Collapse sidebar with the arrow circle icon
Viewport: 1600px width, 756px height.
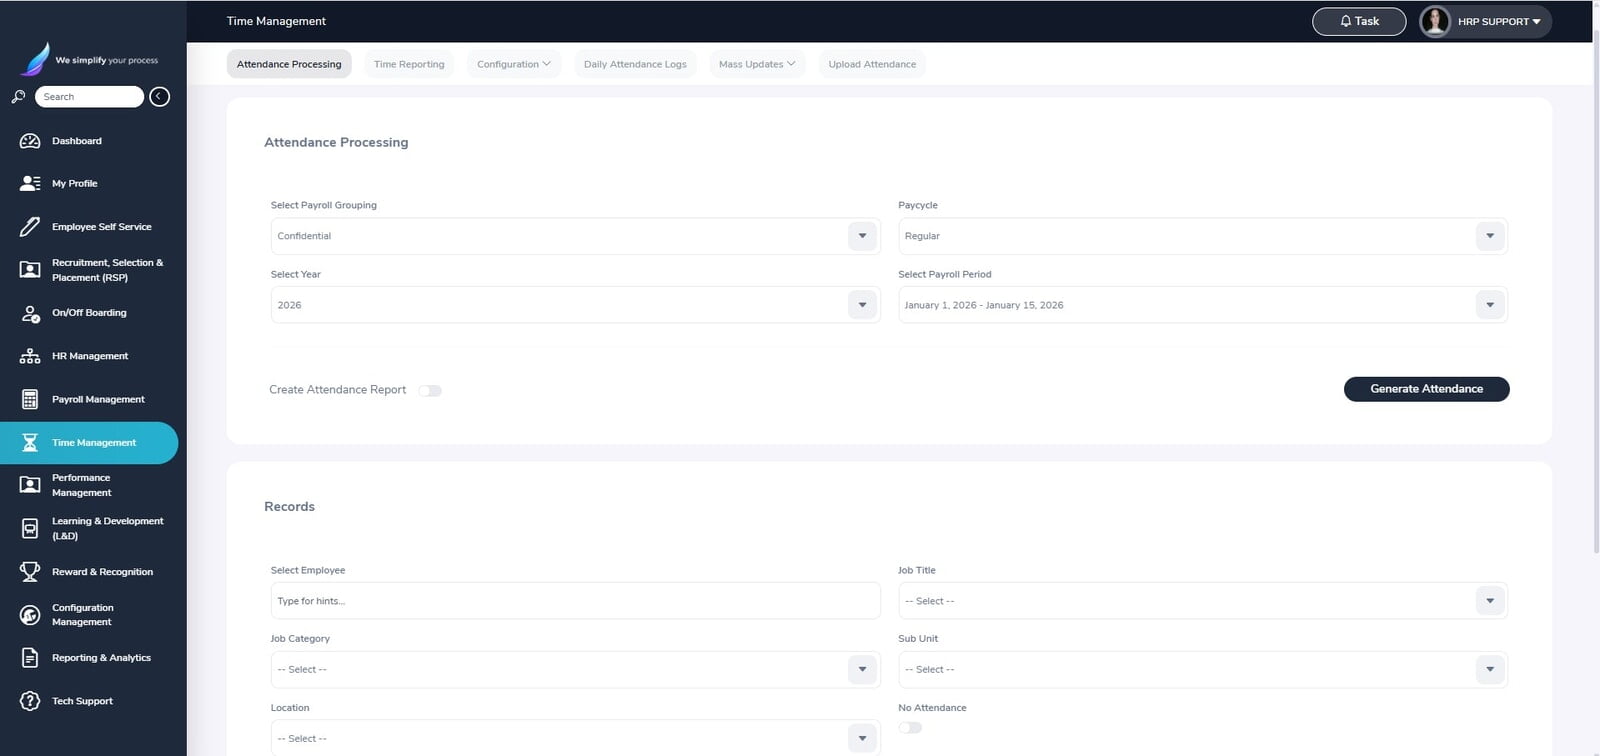pyautogui.click(x=159, y=97)
